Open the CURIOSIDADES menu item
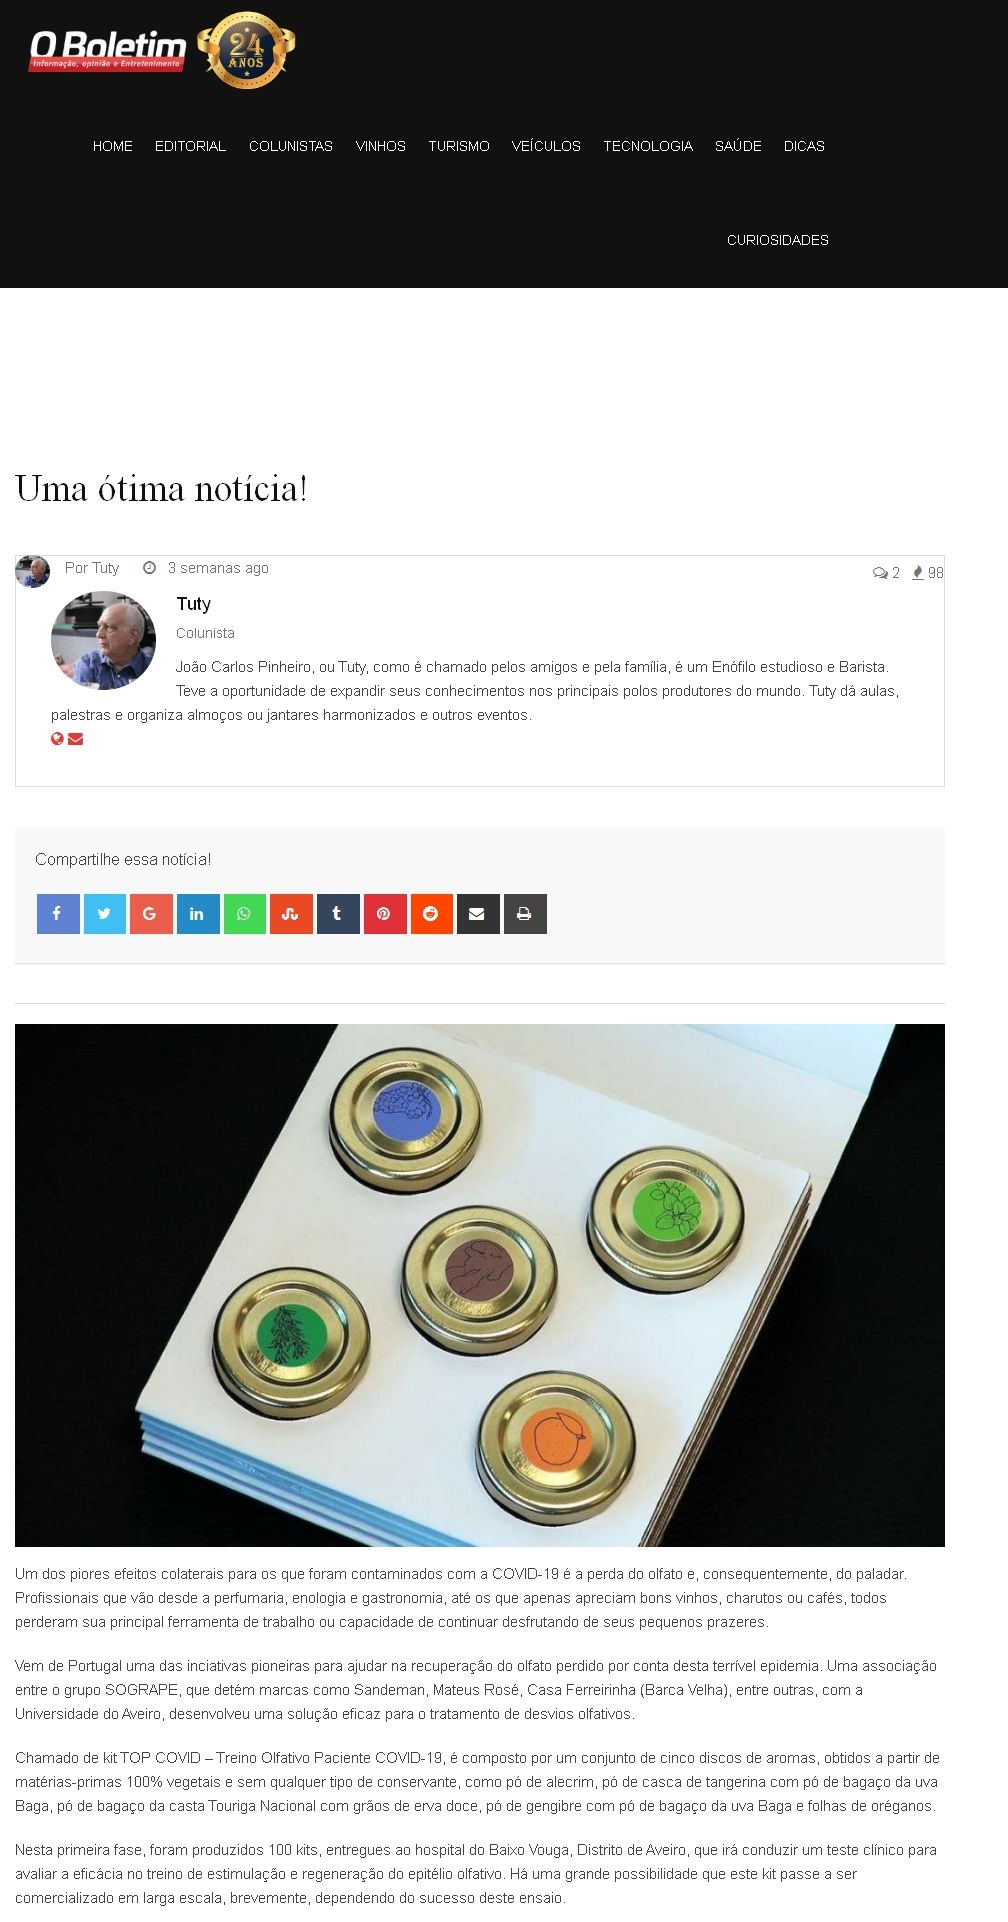 778,240
